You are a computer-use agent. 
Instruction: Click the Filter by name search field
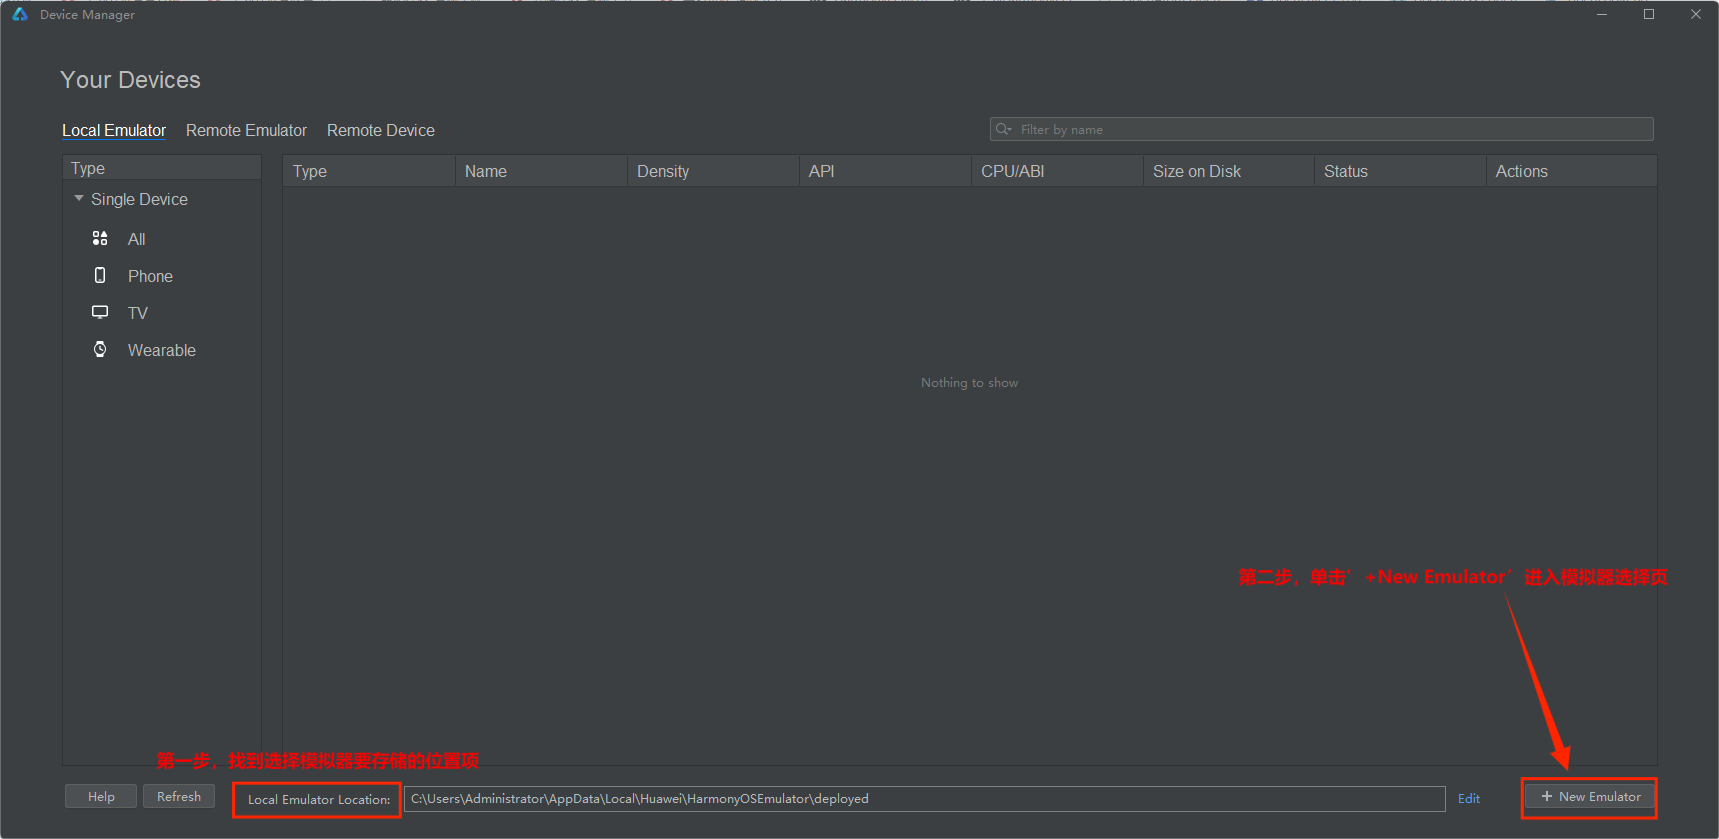pyautogui.click(x=1330, y=129)
